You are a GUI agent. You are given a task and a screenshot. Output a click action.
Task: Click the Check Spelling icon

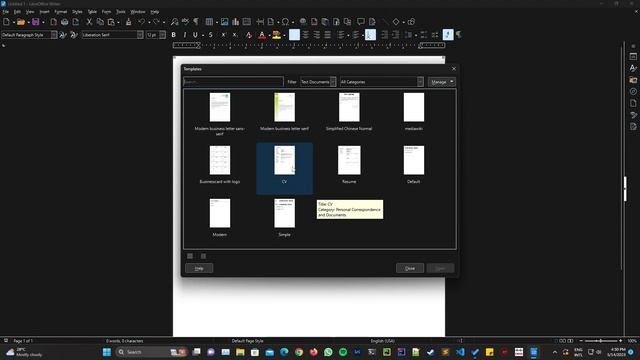185,22
